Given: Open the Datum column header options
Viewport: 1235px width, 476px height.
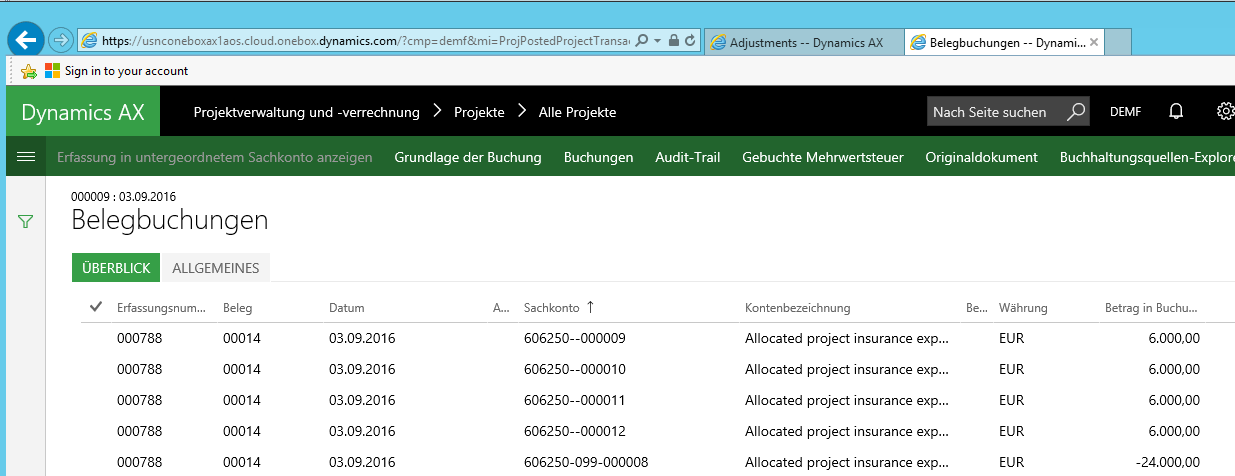Looking at the screenshot, I should point(347,308).
